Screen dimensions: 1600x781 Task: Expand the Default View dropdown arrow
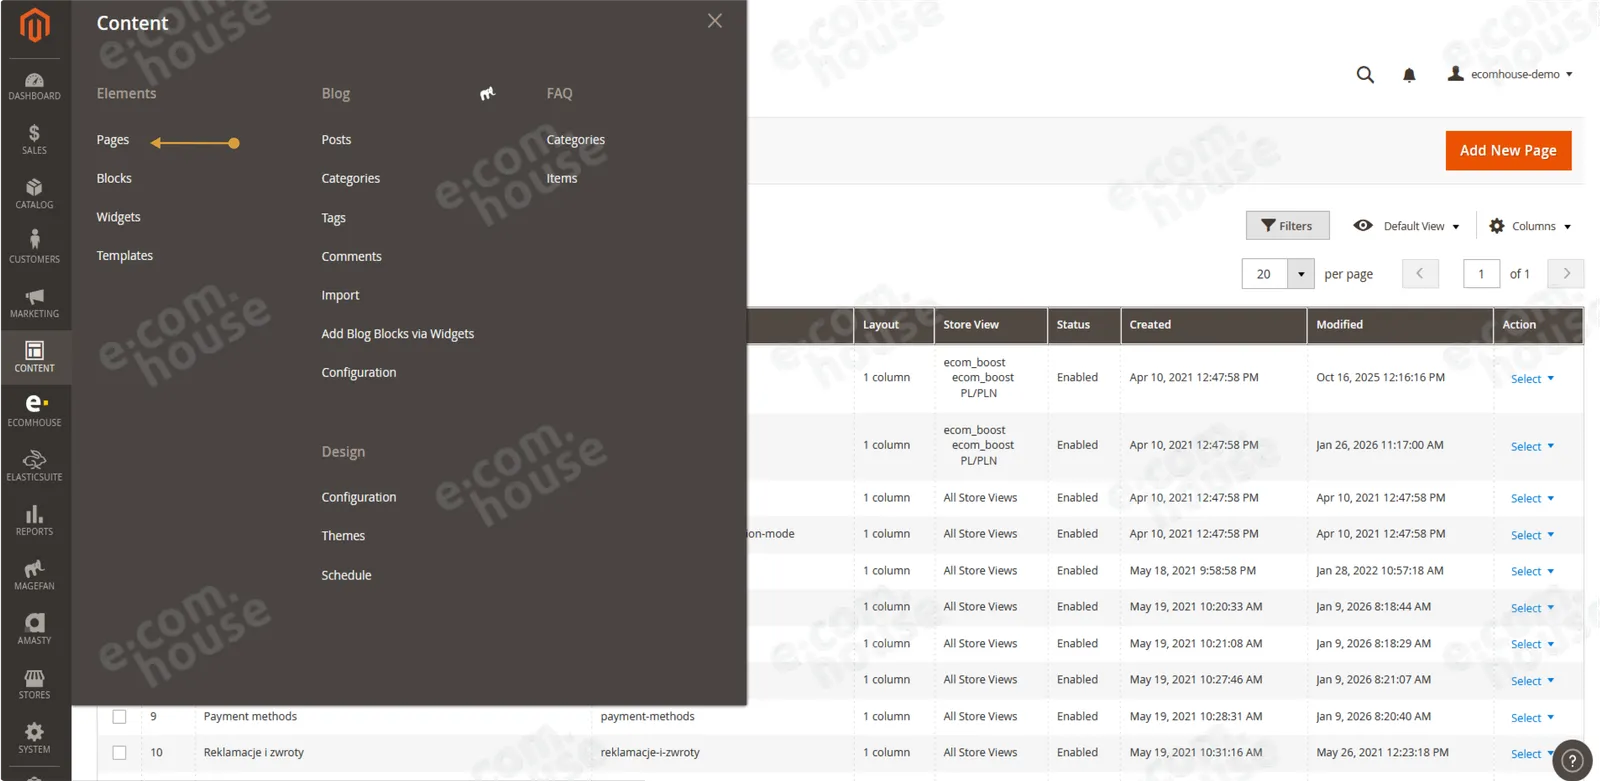[x=1456, y=227]
